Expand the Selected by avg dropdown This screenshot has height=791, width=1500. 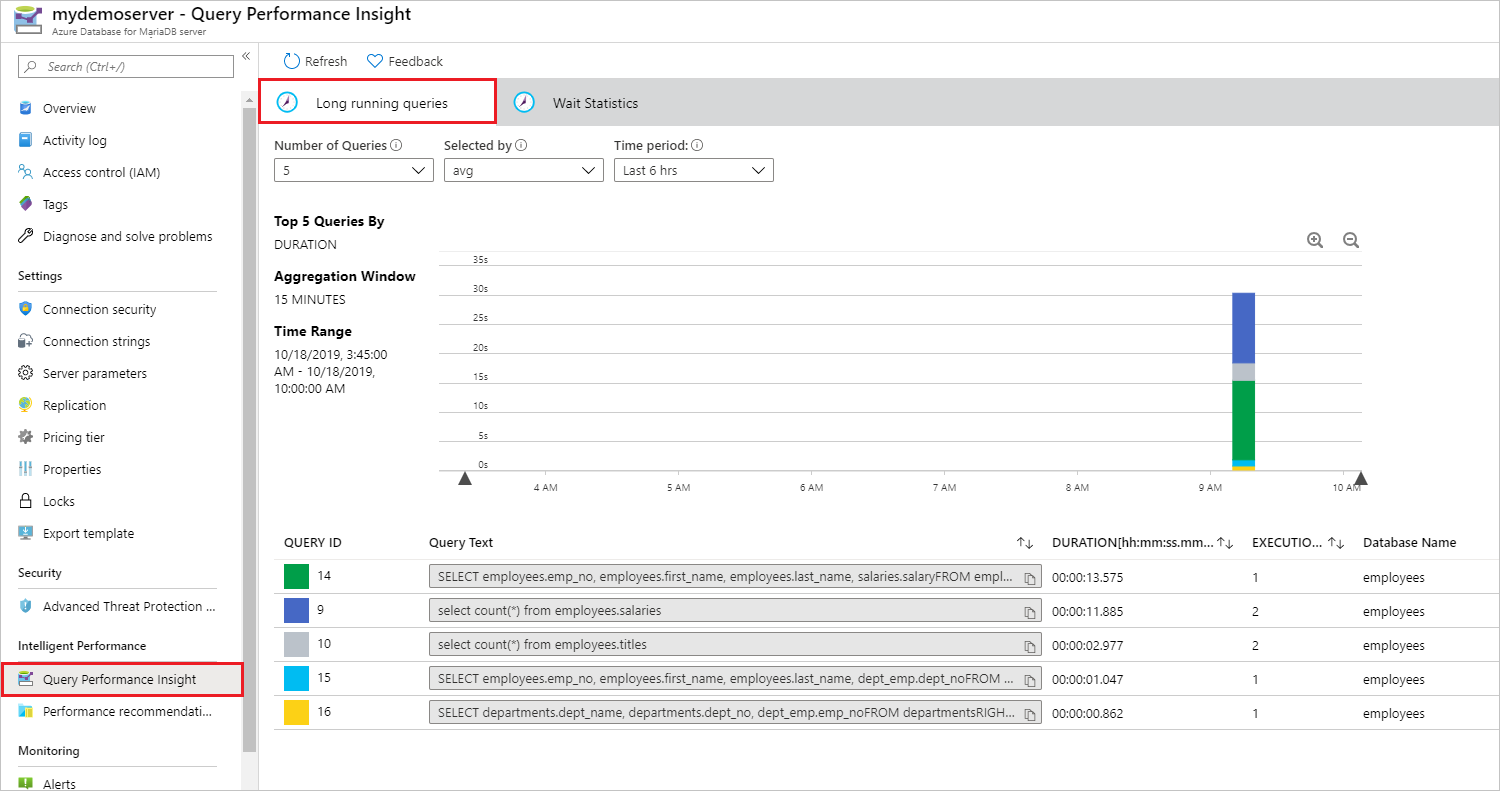pyautogui.click(x=524, y=170)
